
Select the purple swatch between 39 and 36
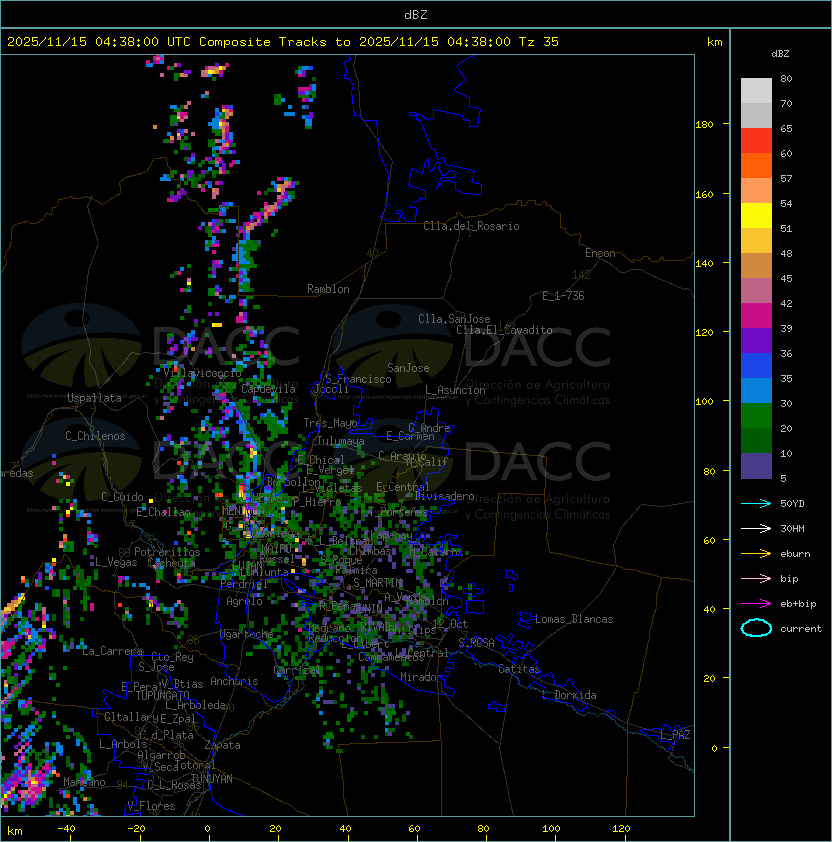point(756,340)
